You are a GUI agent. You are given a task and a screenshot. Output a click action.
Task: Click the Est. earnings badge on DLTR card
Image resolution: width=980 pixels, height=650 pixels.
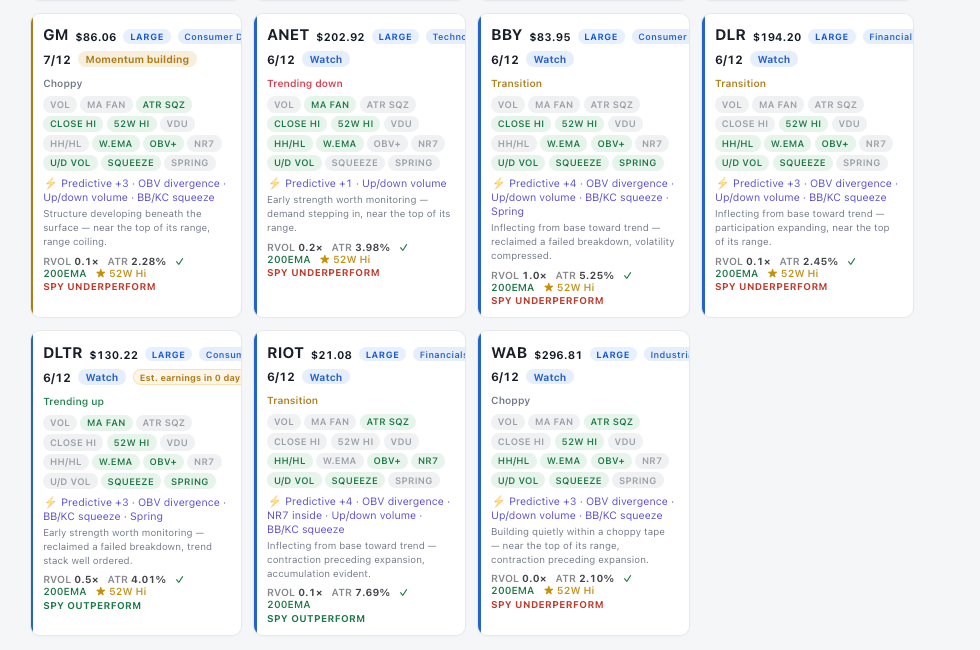tap(188, 378)
